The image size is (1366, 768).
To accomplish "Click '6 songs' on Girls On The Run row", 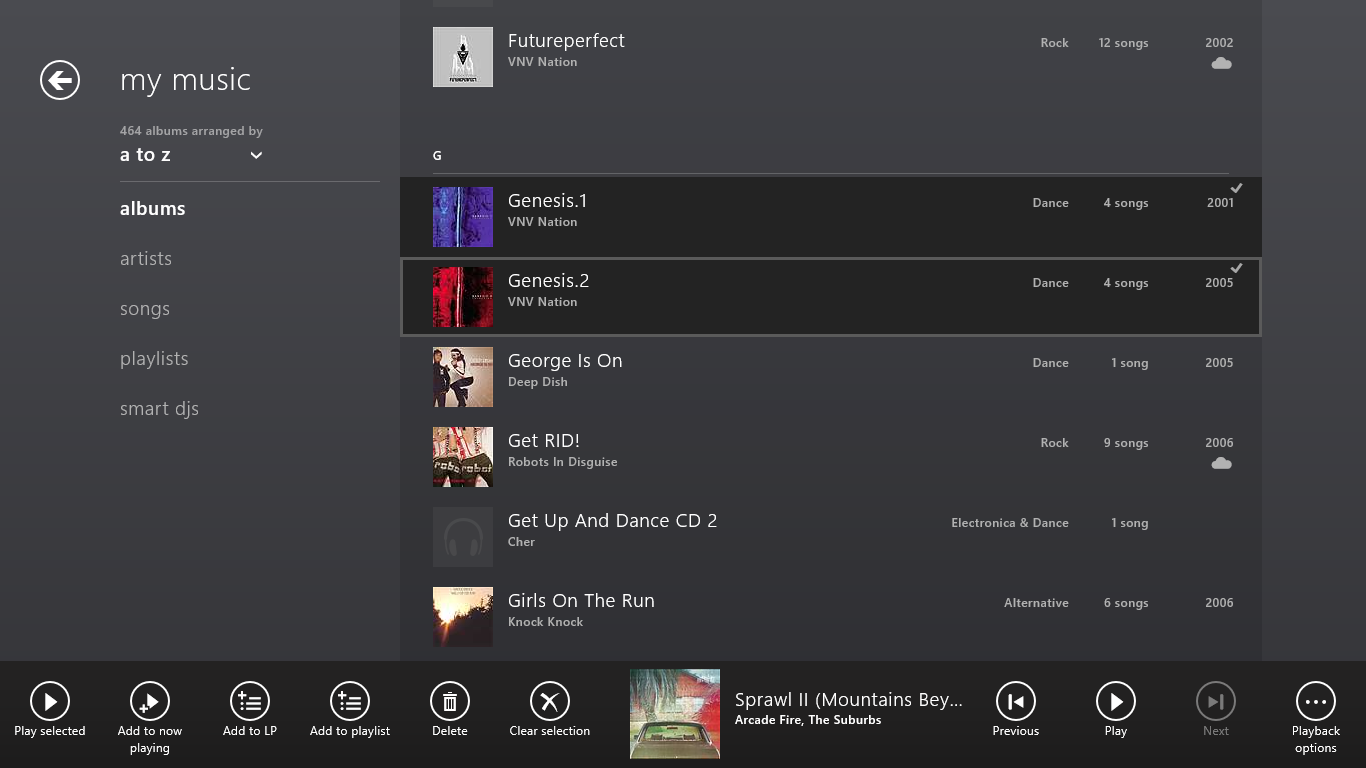I will (1126, 603).
